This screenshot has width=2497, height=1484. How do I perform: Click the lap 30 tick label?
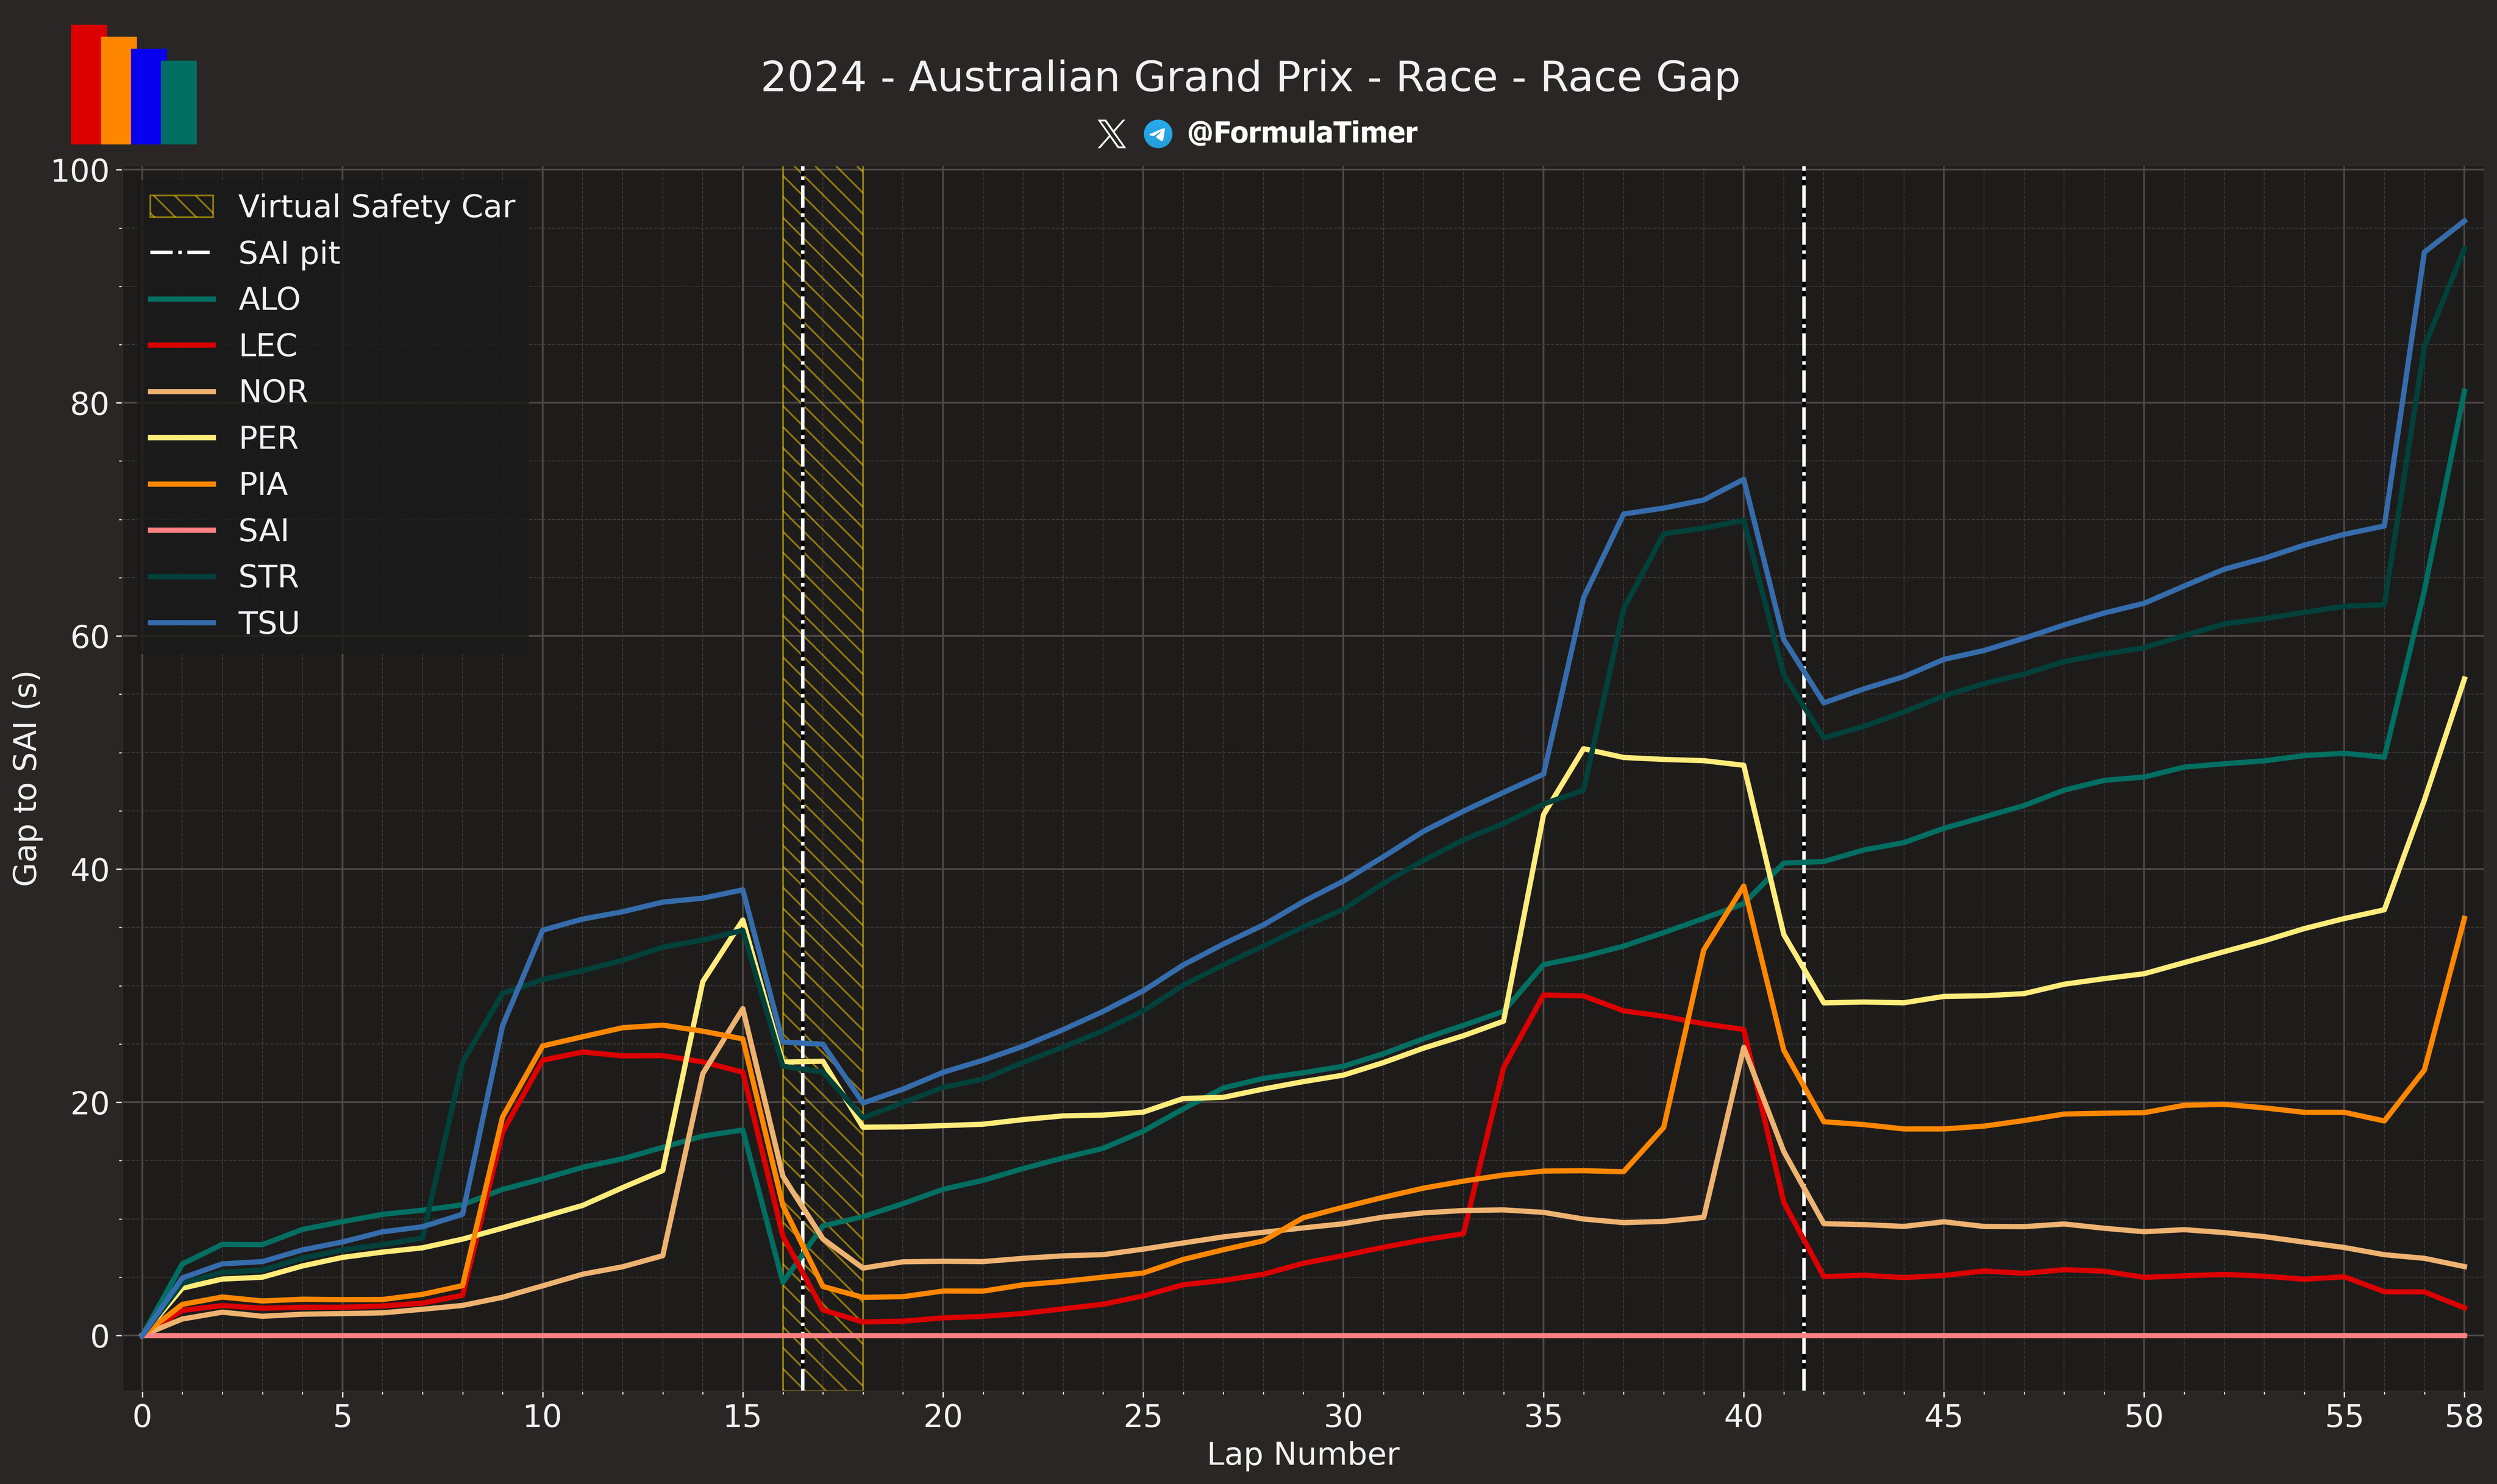[x=1343, y=1416]
